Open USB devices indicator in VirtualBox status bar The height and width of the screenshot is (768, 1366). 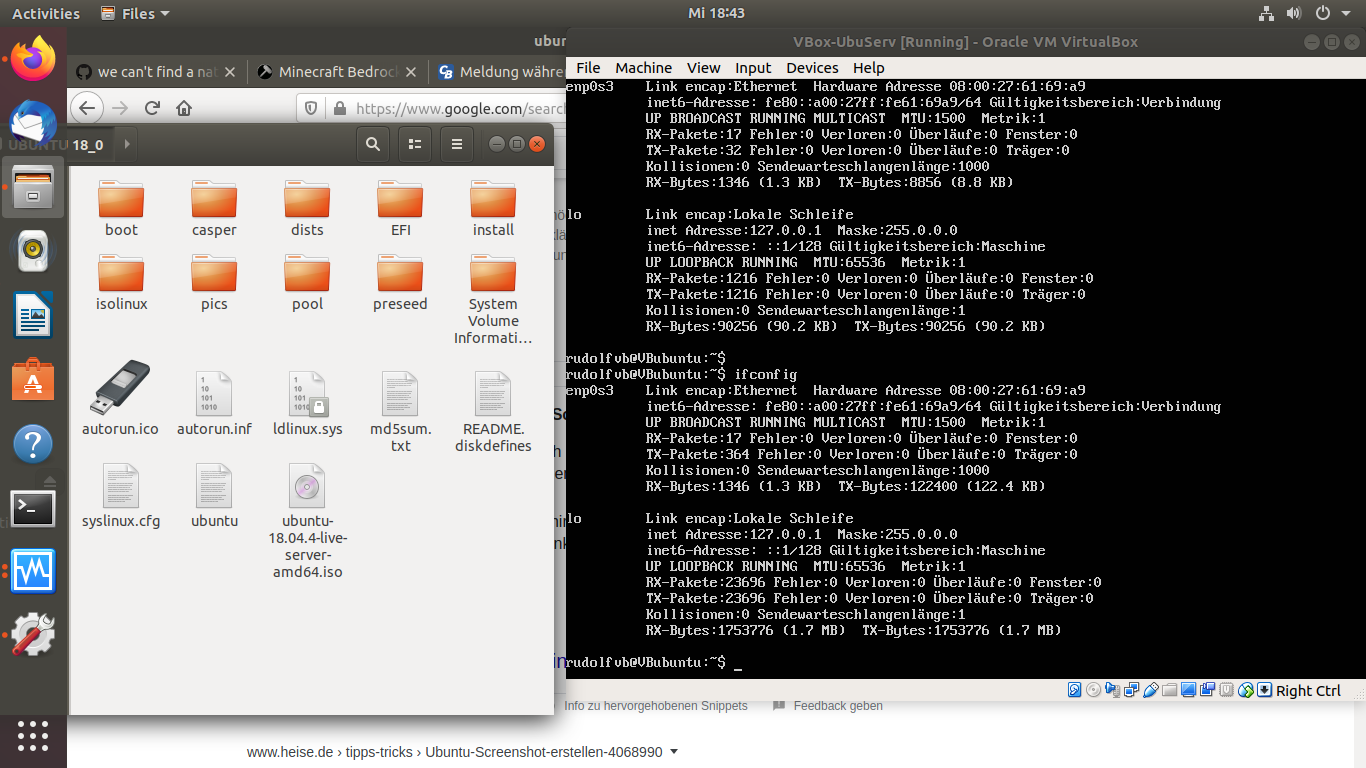coord(1150,690)
